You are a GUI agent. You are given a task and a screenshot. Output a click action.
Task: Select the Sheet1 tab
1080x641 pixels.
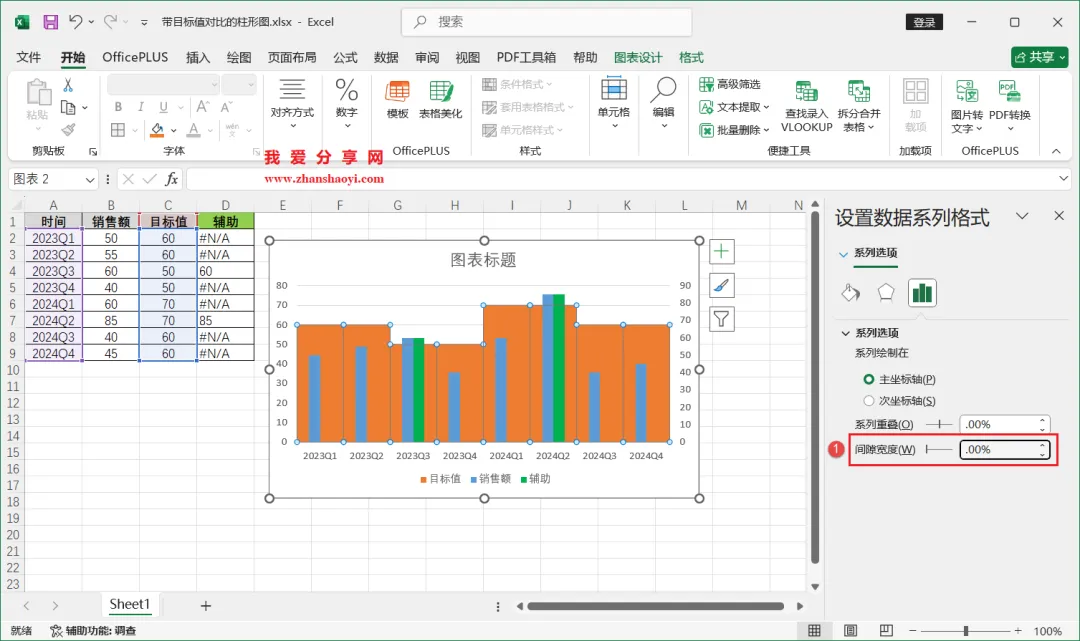coord(129,605)
